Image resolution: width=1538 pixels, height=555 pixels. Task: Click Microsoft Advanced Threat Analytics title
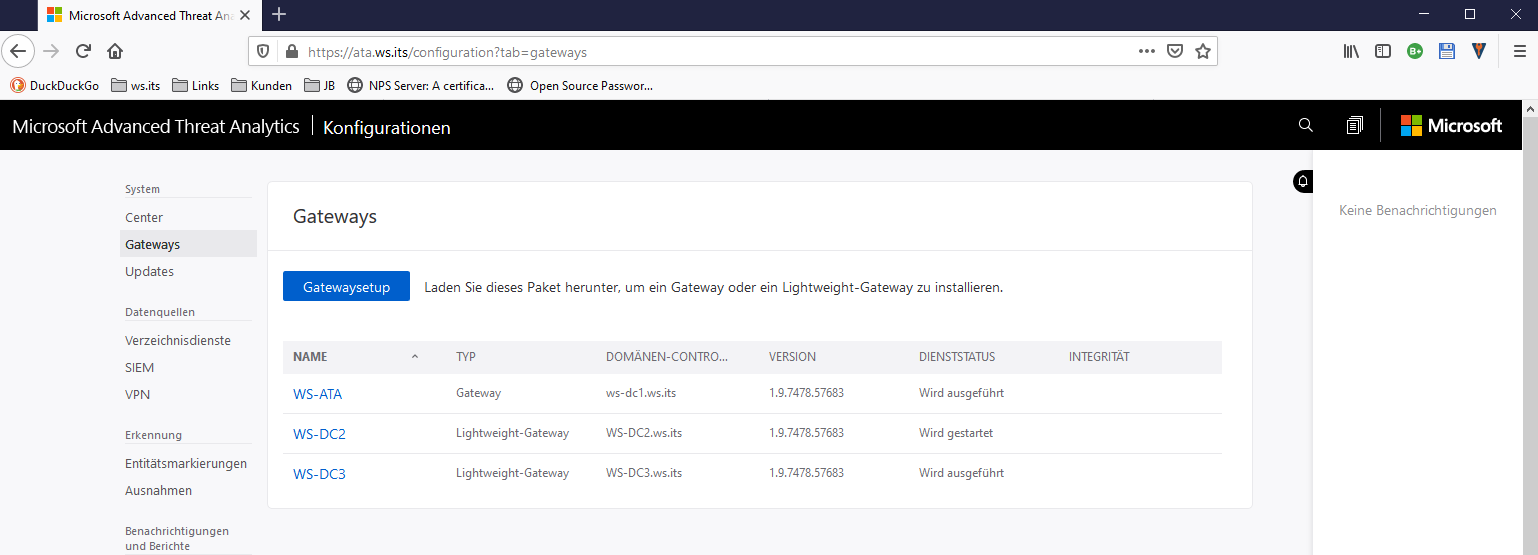(x=156, y=126)
